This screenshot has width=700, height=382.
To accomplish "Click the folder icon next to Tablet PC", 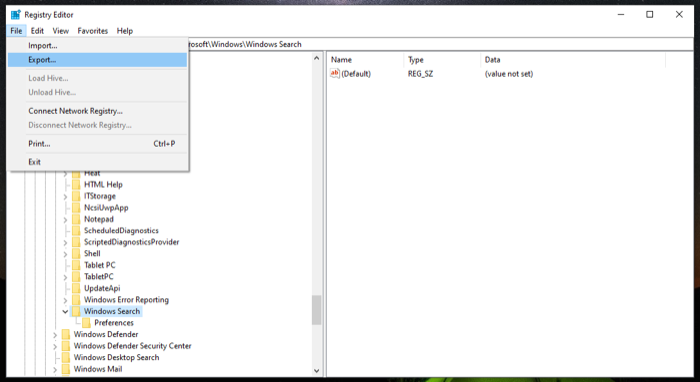I will tap(76, 266).
